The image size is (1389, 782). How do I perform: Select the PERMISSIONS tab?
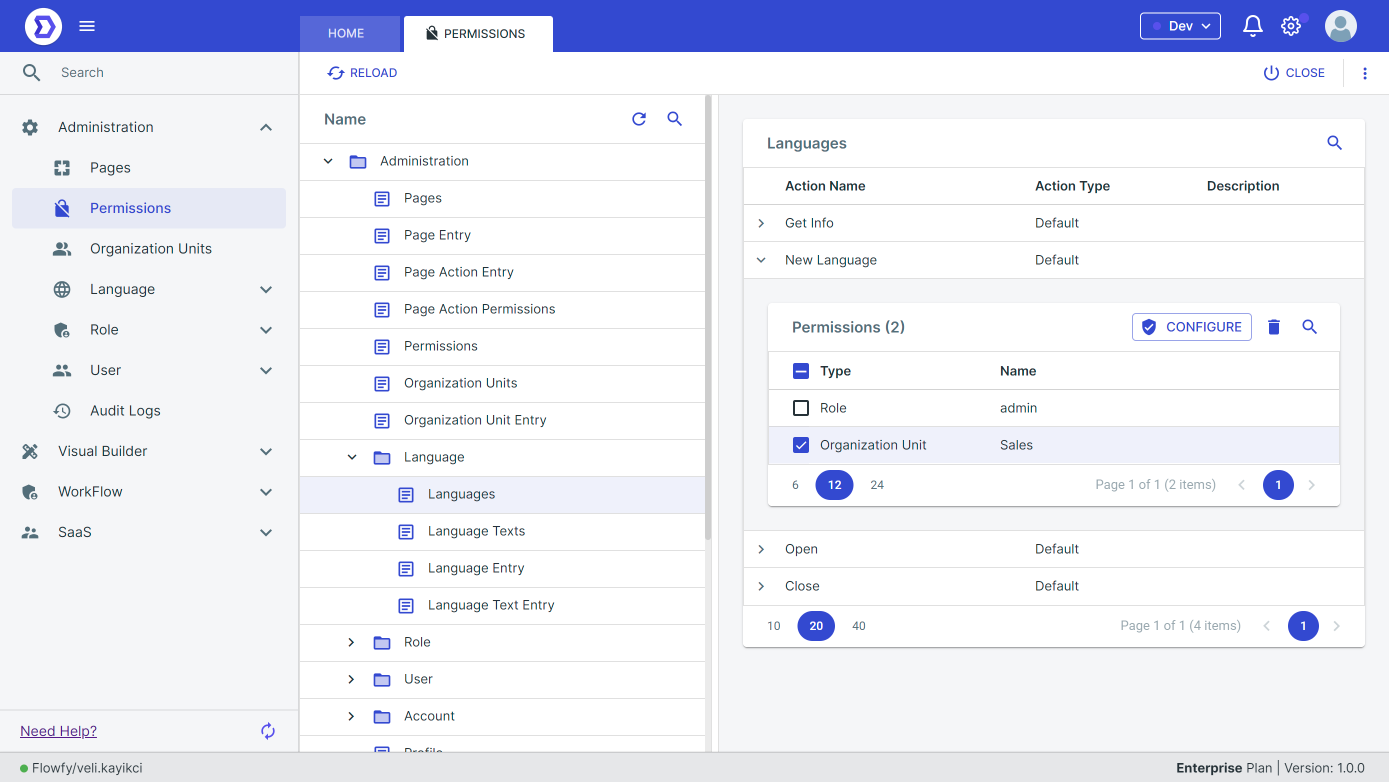pyautogui.click(x=477, y=33)
